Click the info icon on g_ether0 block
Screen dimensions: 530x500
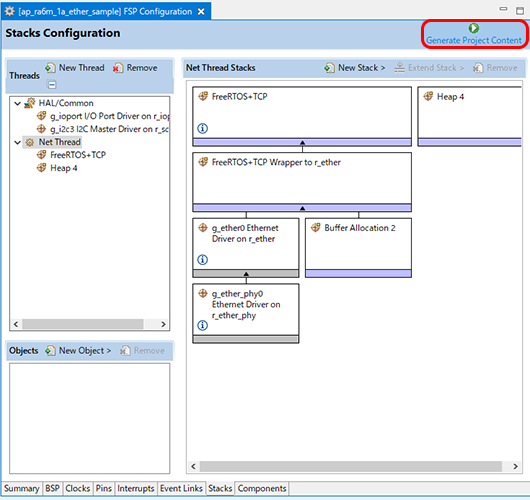[x=202, y=260]
